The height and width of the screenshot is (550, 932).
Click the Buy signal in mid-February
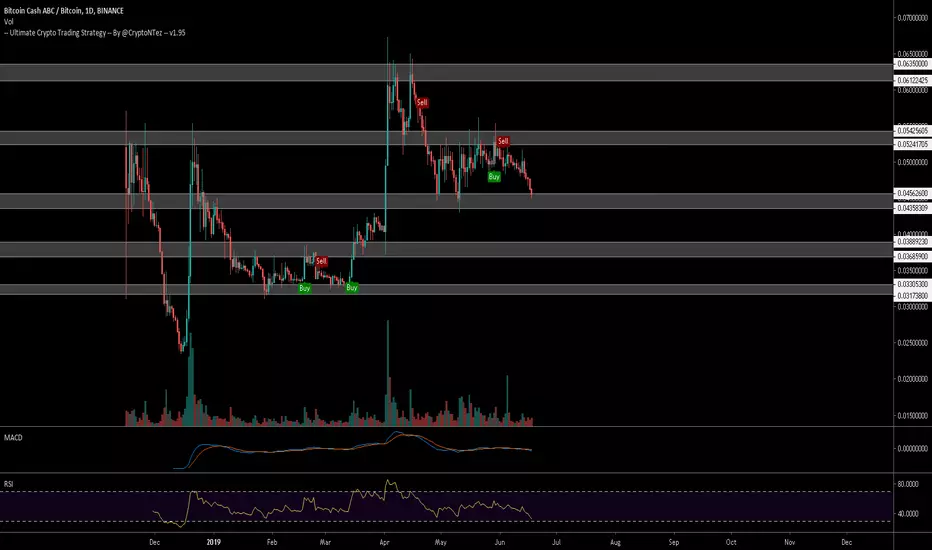tap(304, 288)
